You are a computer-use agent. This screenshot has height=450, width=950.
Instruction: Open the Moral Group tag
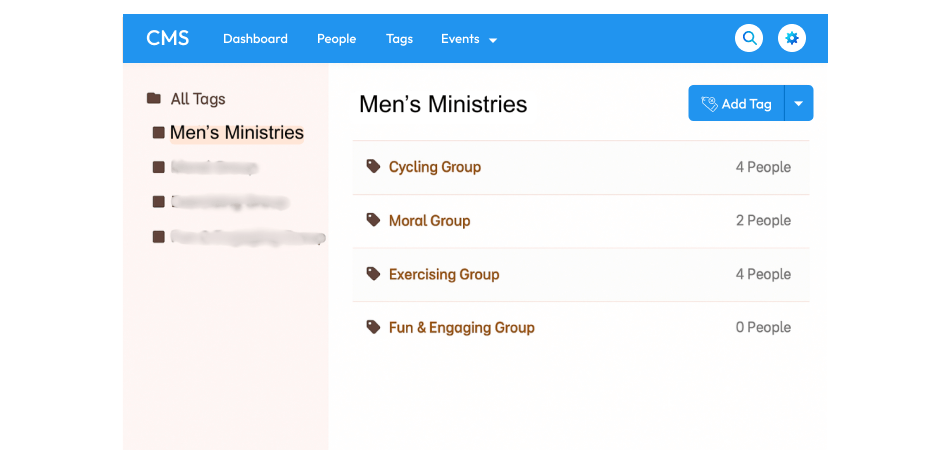click(x=429, y=220)
